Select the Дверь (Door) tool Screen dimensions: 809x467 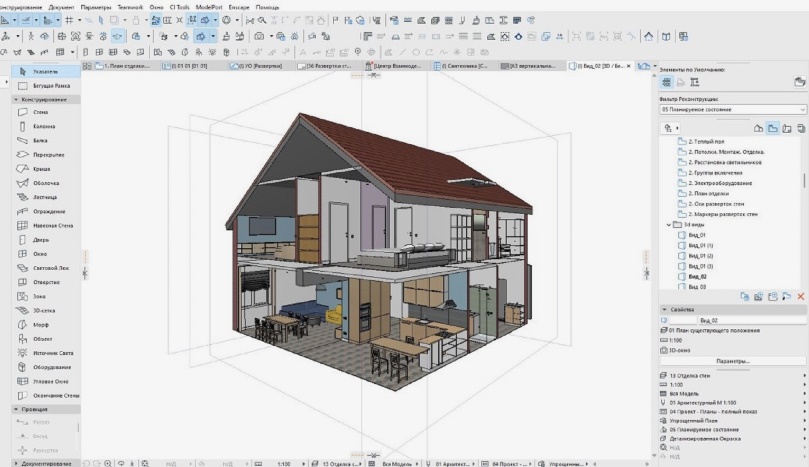(x=45, y=239)
